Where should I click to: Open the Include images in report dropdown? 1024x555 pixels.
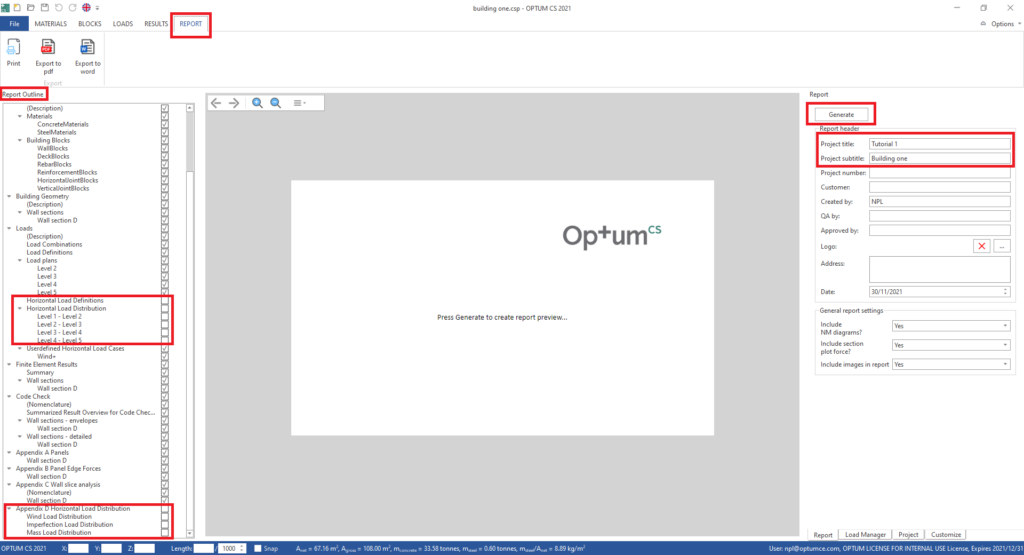click(x=950, y=365)
